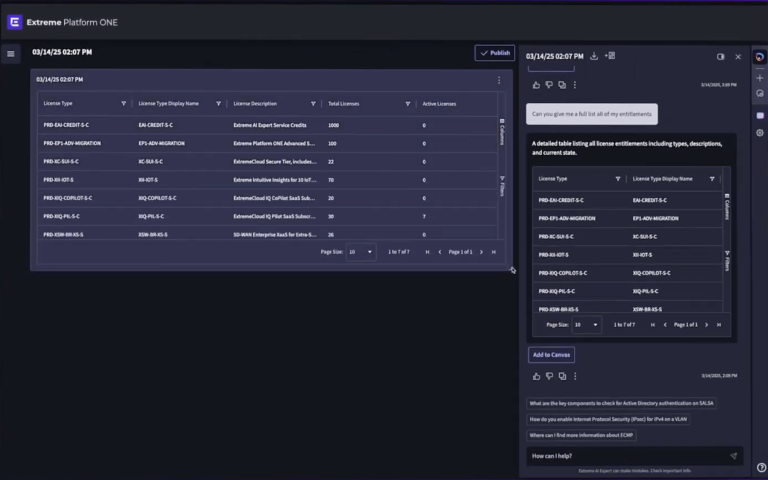Click Extreme AI Expert Service Credits cell
The width and height of the screenshot is (768, 480).
tap(270, 125)
